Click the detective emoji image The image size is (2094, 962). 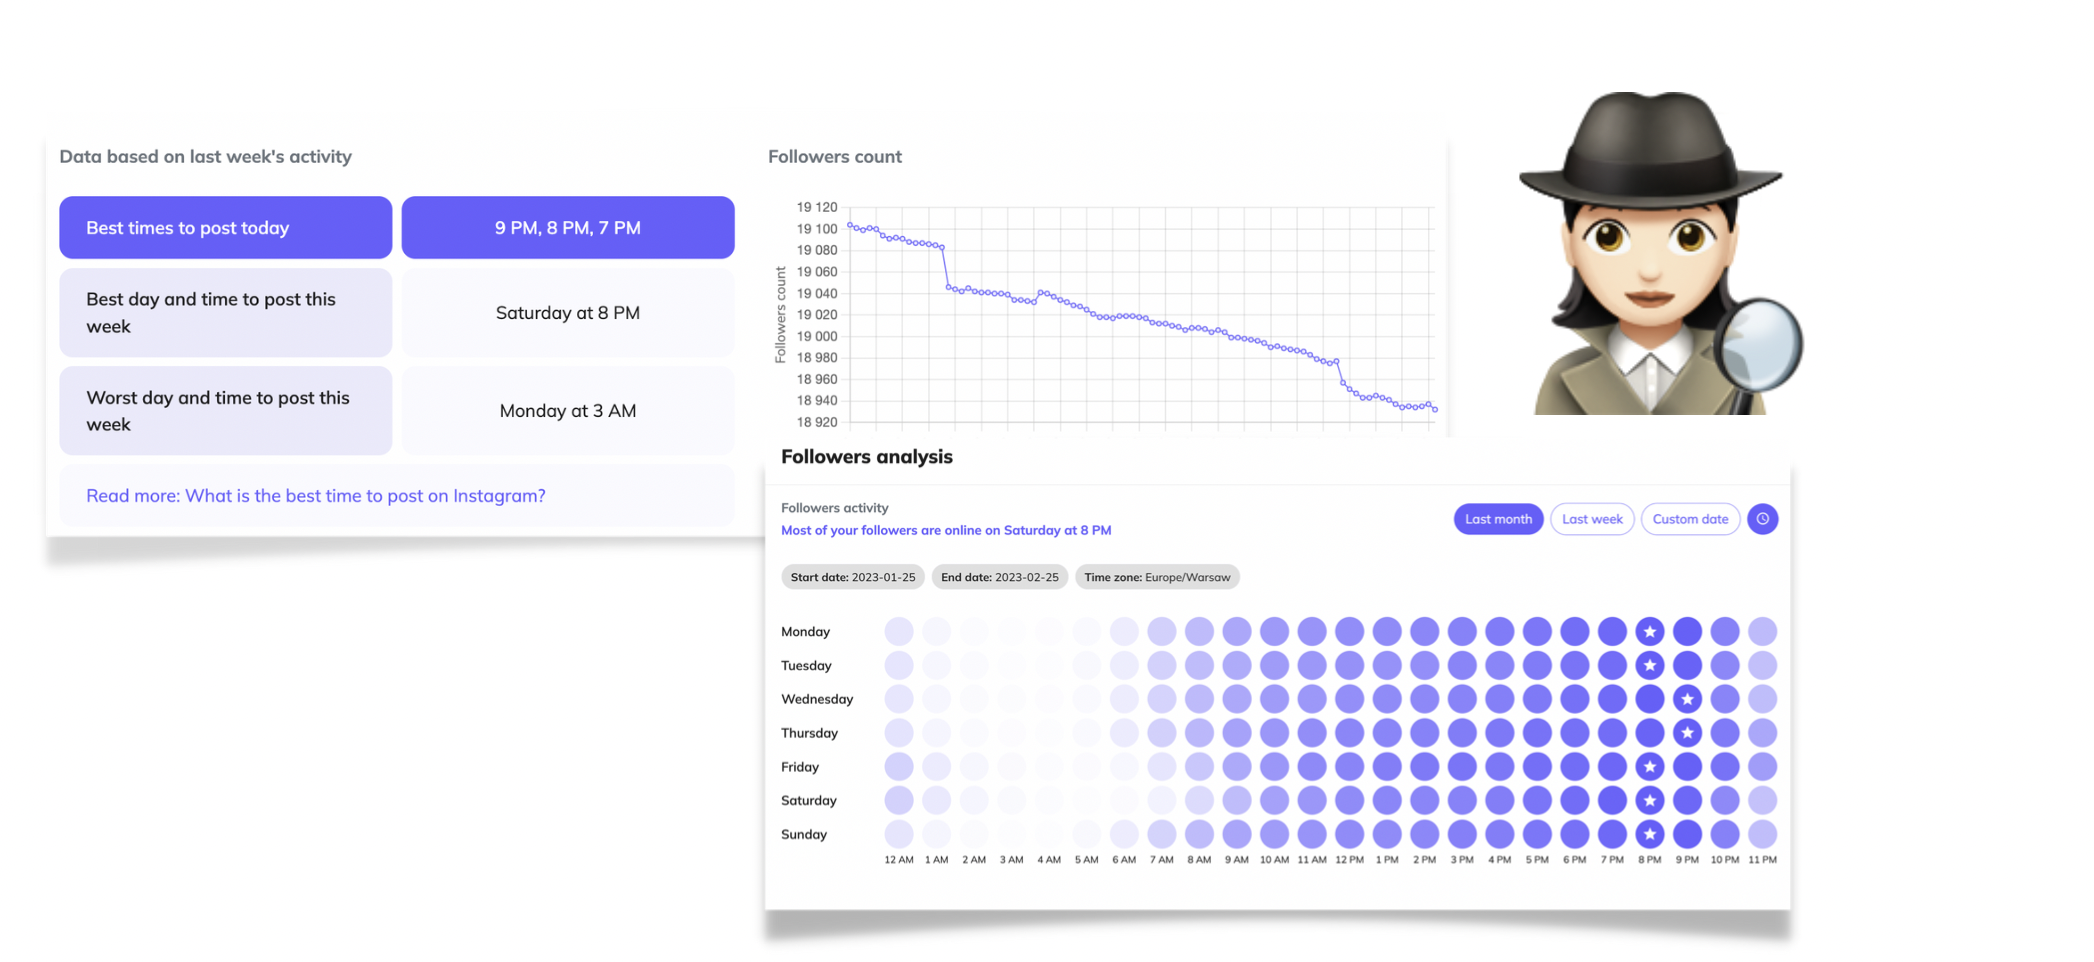[1660, 253]
